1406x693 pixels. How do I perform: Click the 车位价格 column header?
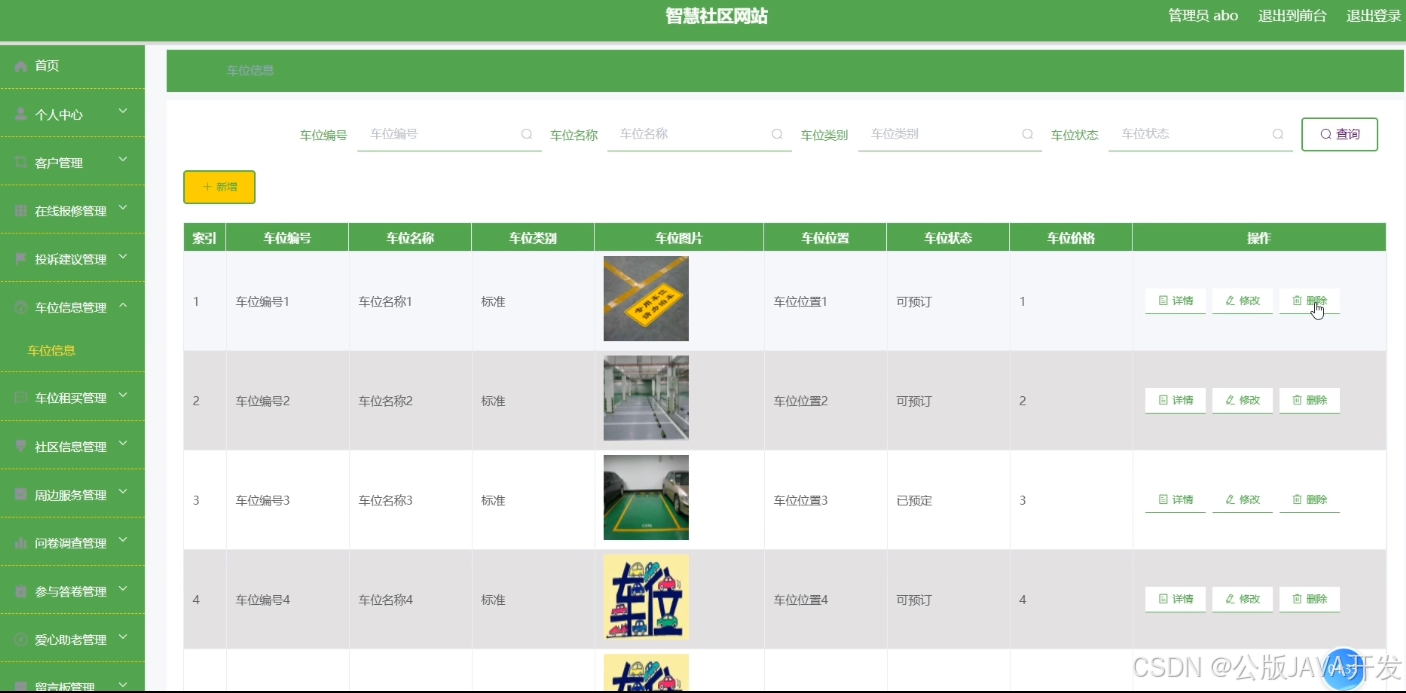[x=1070, y=238]
